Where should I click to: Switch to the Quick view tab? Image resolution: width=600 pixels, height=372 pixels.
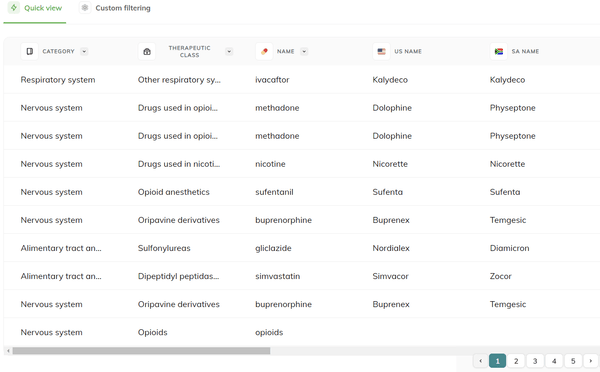tap(35, 8)
